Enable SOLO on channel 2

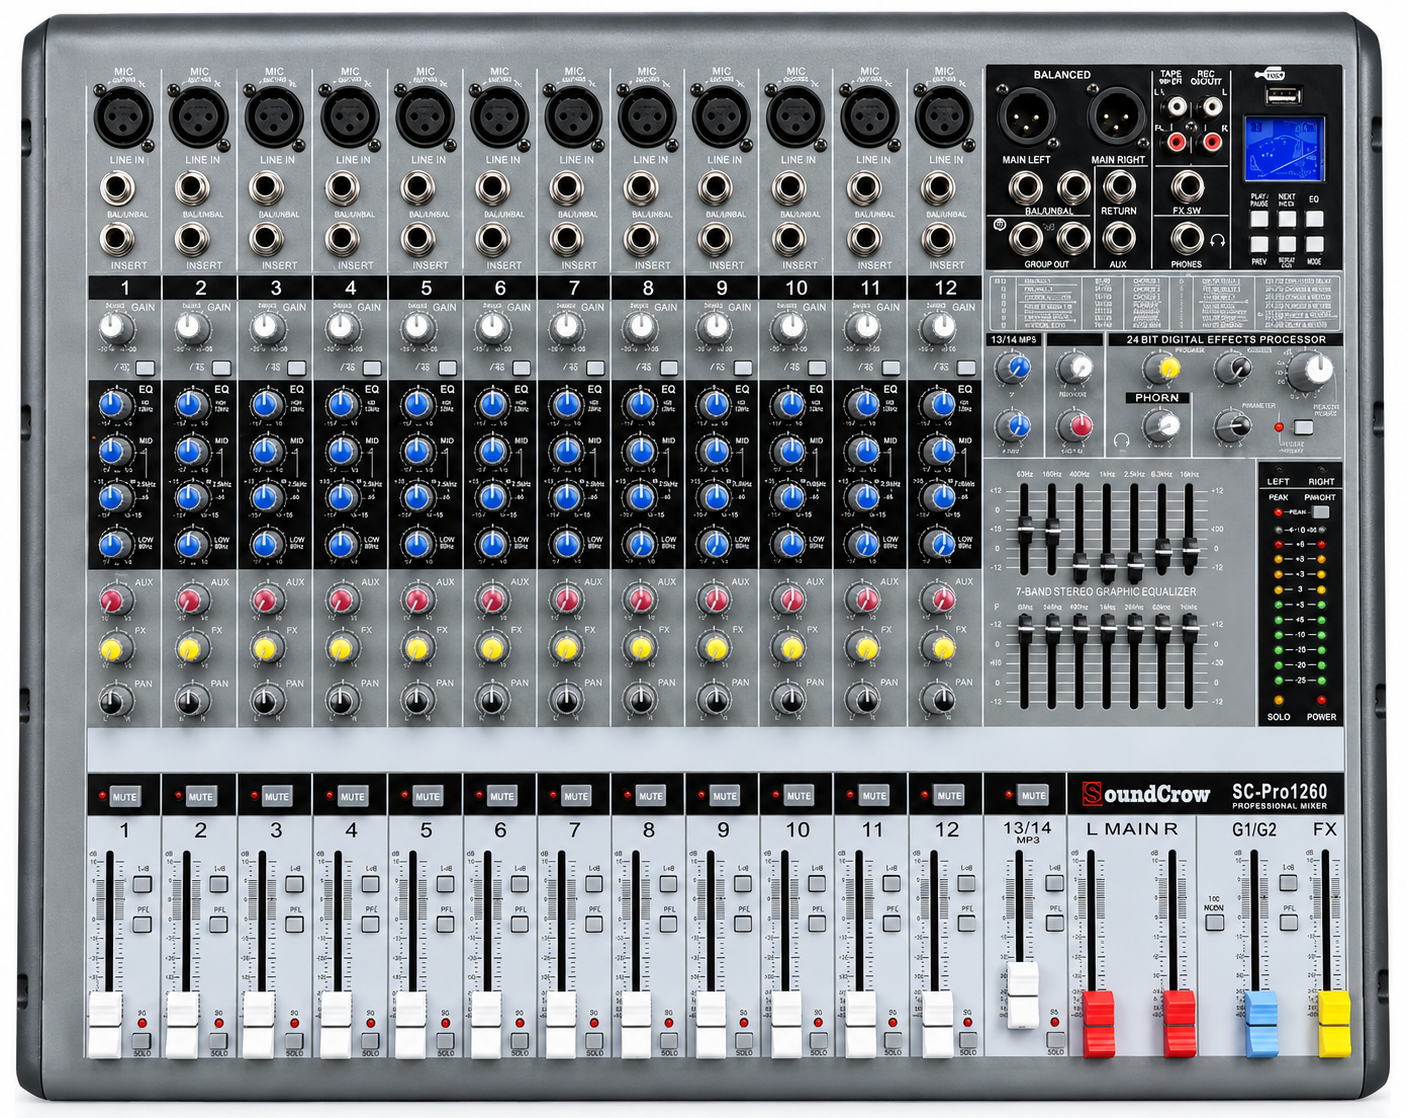click(218, 1041)
